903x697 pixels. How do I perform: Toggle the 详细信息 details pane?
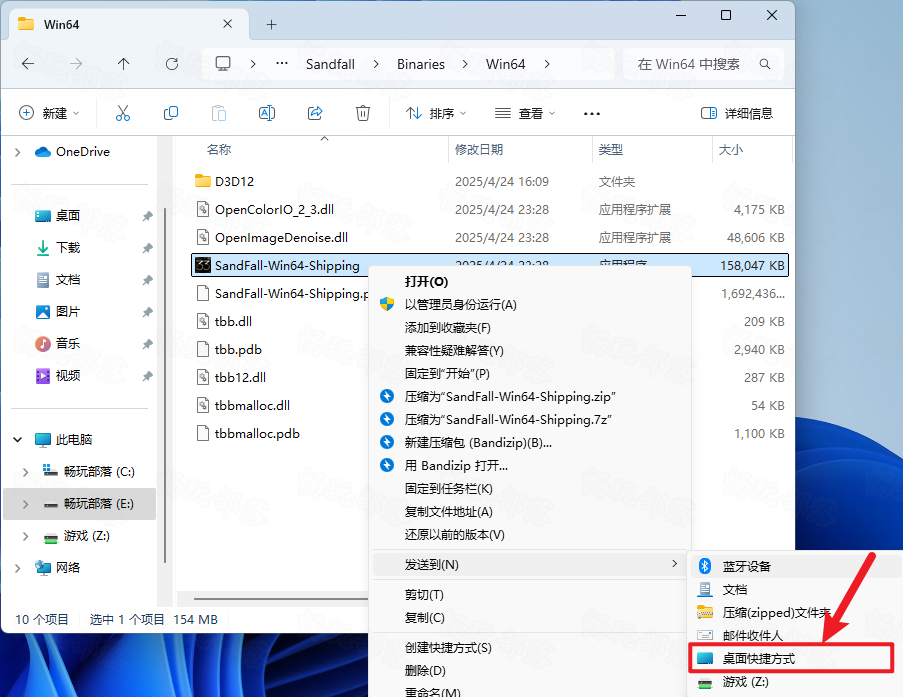point(737,113)
